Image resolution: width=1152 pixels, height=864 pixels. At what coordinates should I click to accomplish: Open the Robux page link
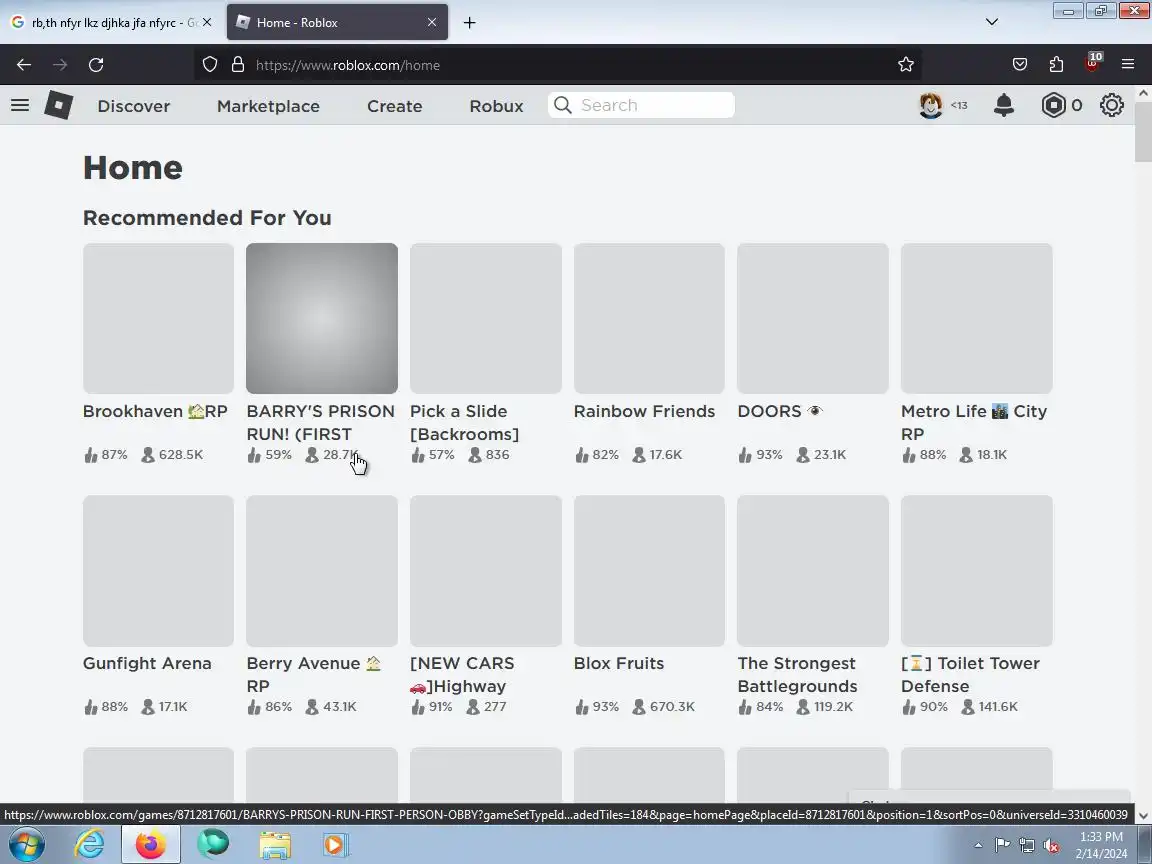[x=497, y=106]
